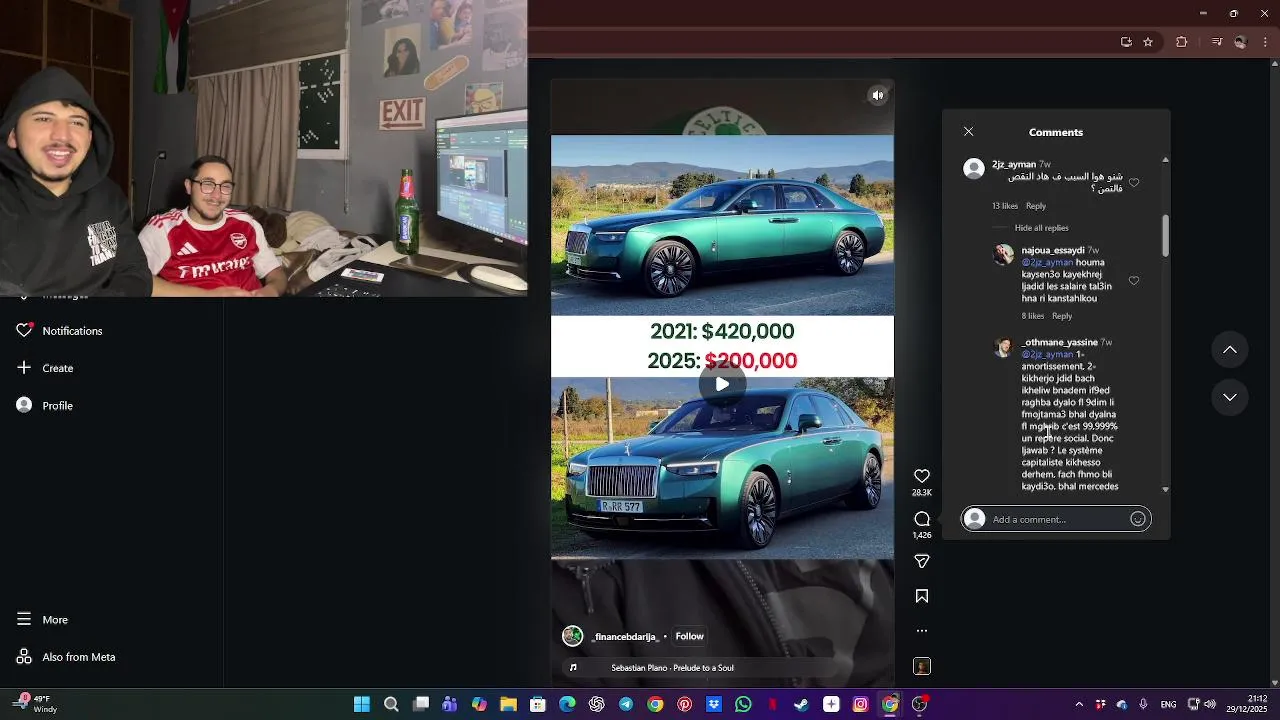Open the volume control in tray

coord(1210,704)
